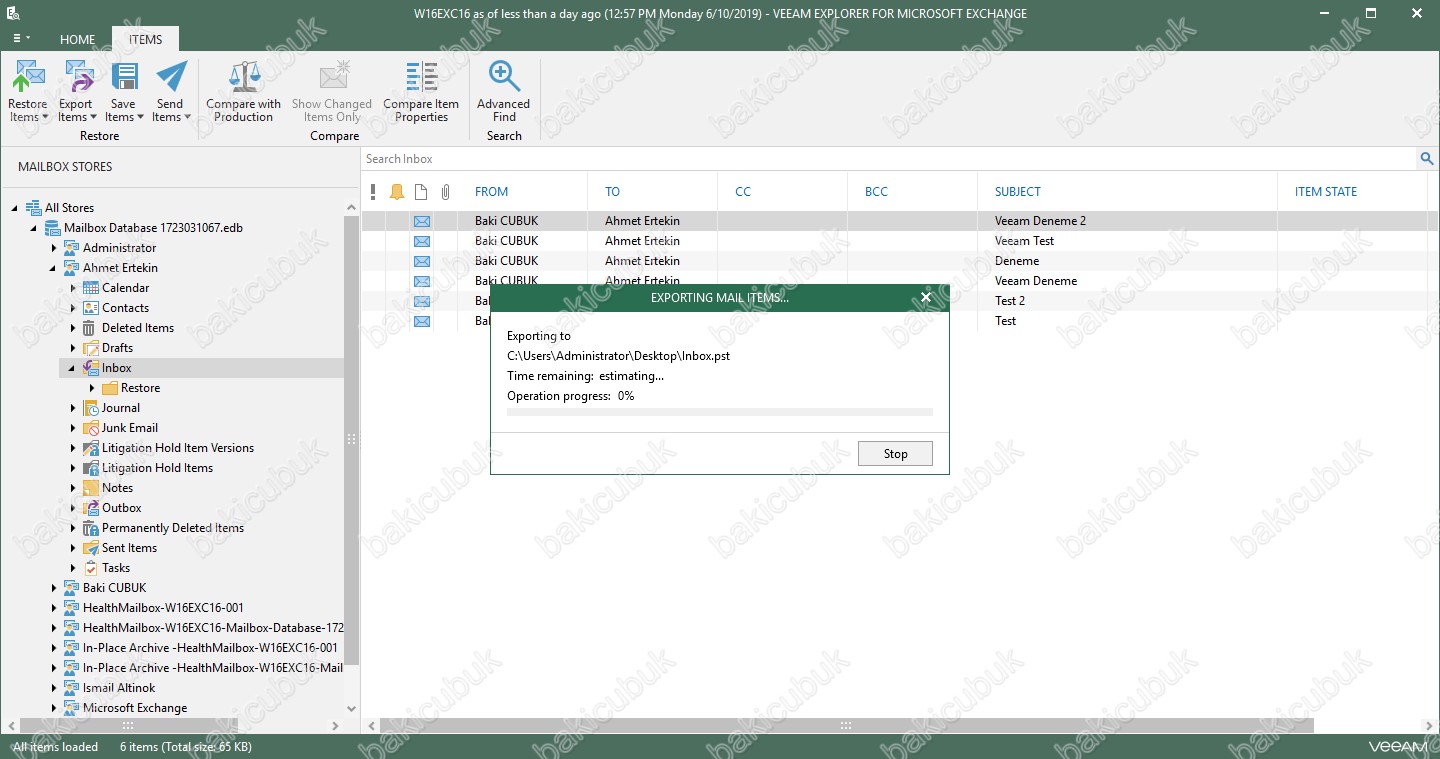Click the Deleted Items trash icon
This screenshot has height=759, width=1440.
(x=91, y=328)
